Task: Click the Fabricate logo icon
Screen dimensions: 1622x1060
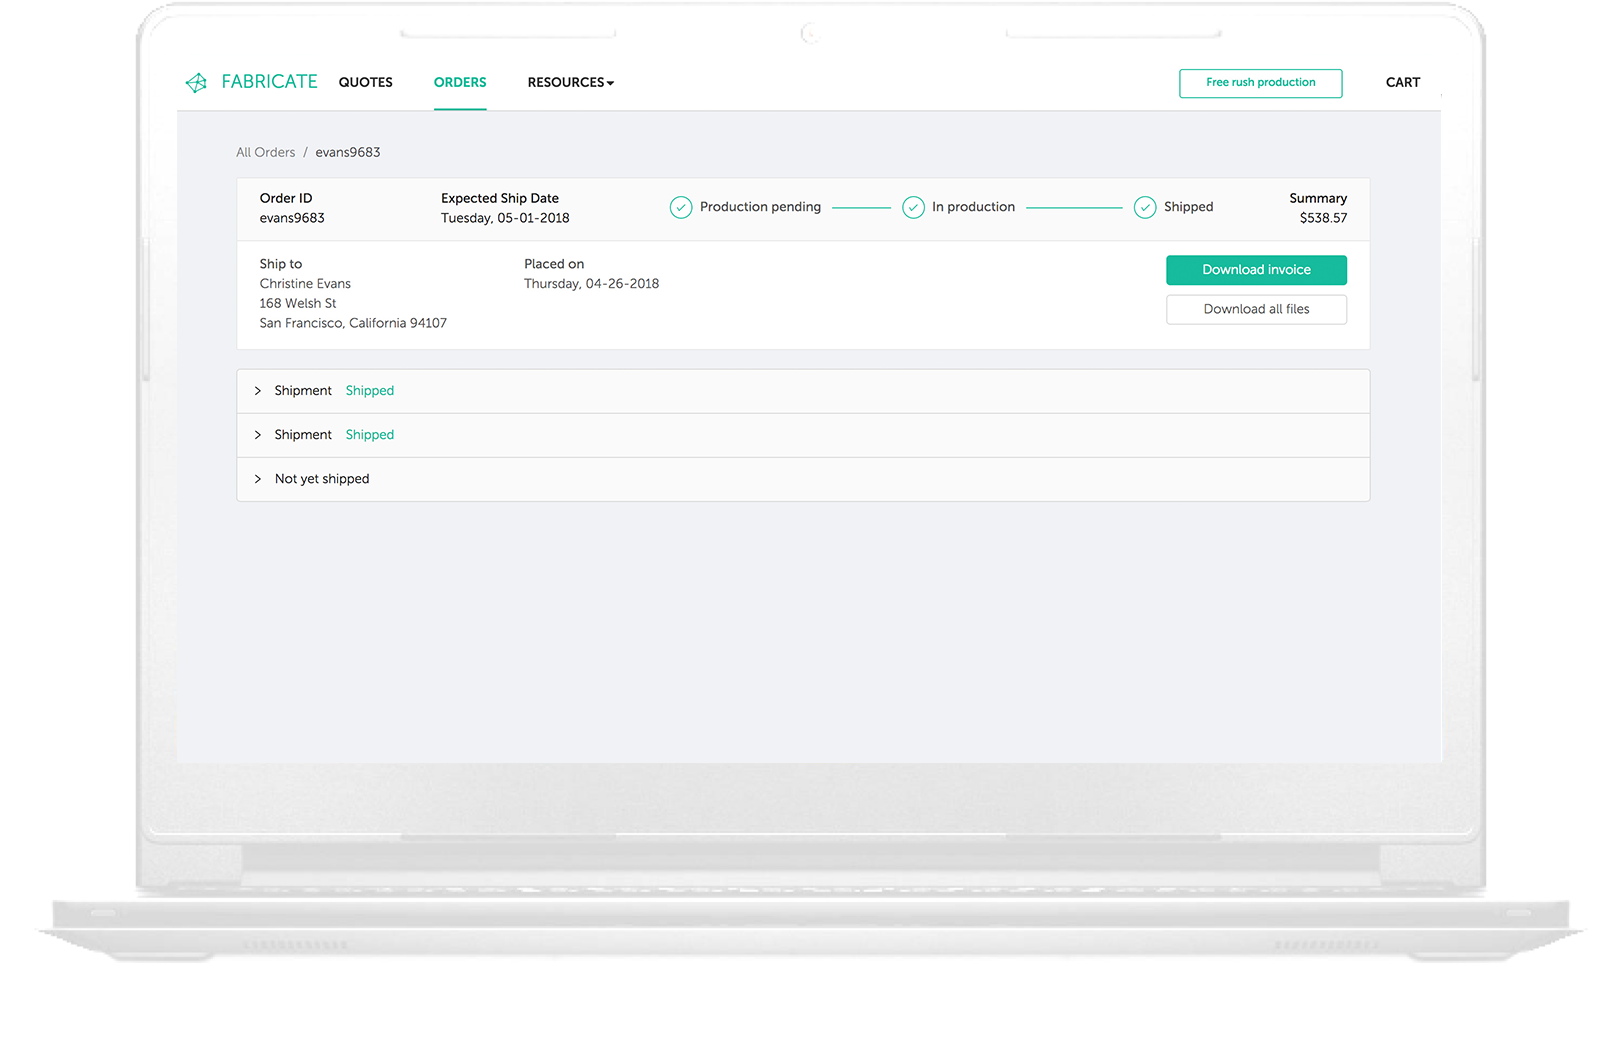Action: click(196, 82)
